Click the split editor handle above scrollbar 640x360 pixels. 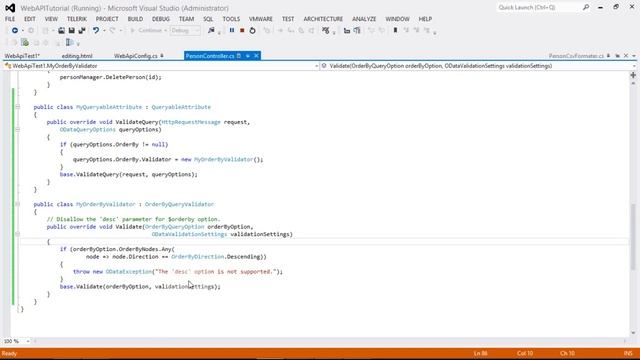633,75
